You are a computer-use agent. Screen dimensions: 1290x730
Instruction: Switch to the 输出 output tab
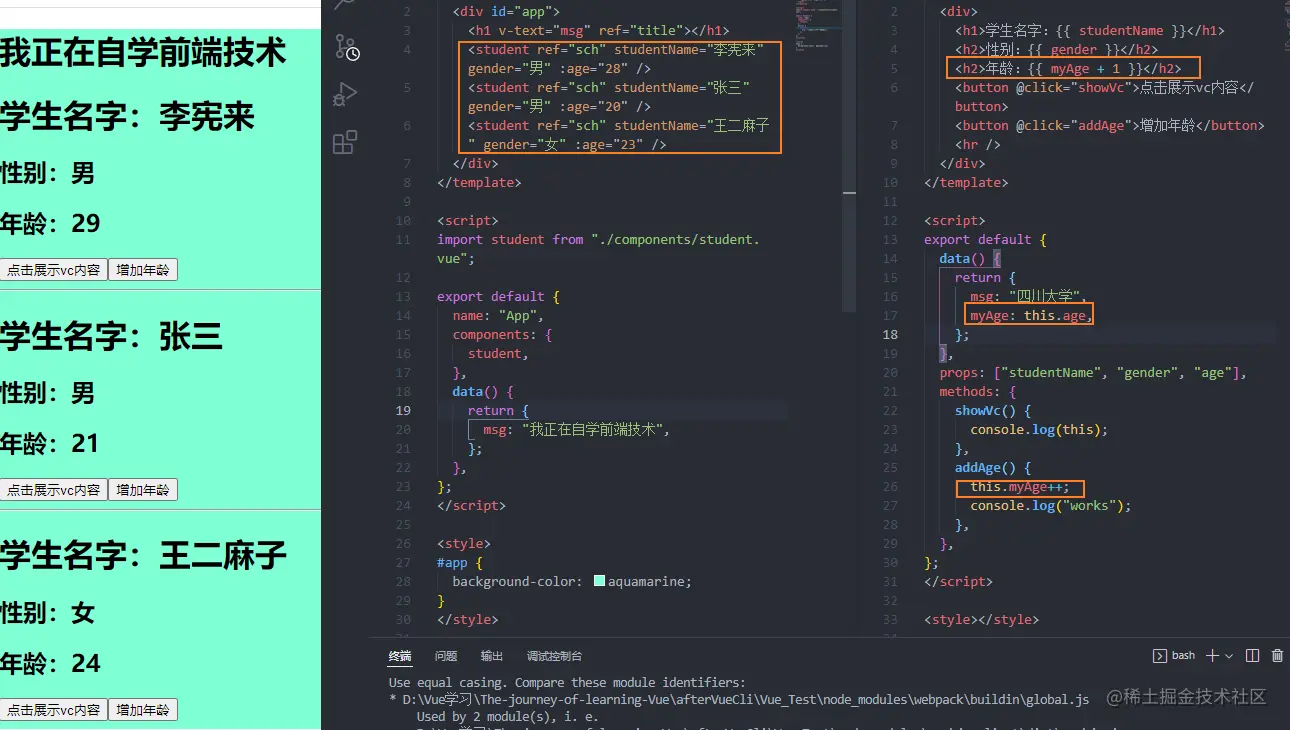tap(492, 656)
